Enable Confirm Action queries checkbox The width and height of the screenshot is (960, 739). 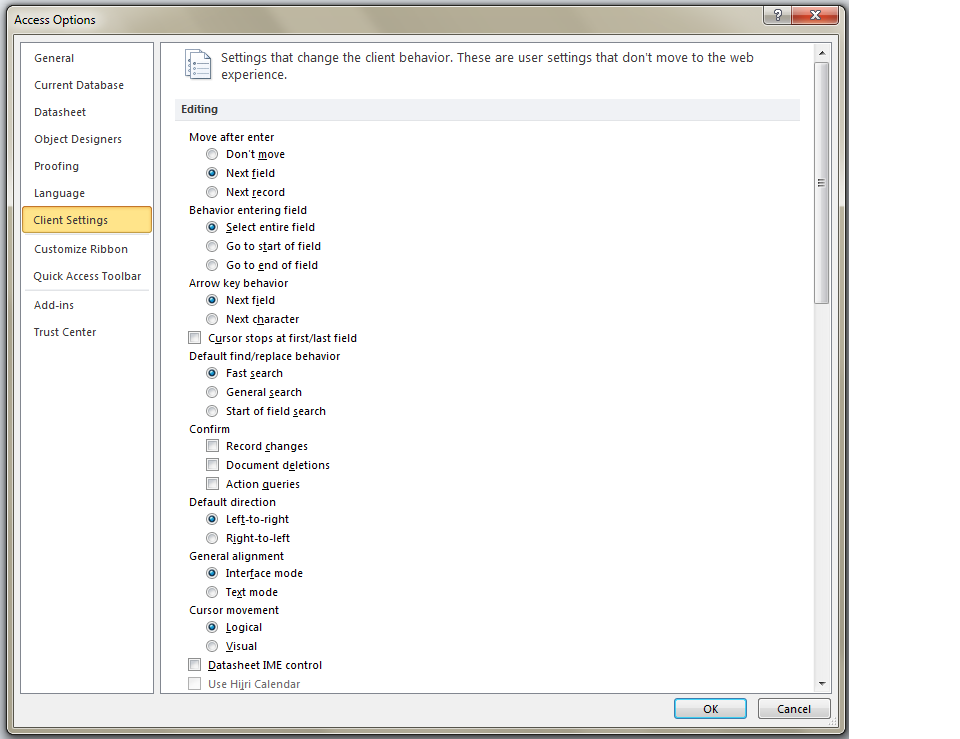click(x=212, y=484)
